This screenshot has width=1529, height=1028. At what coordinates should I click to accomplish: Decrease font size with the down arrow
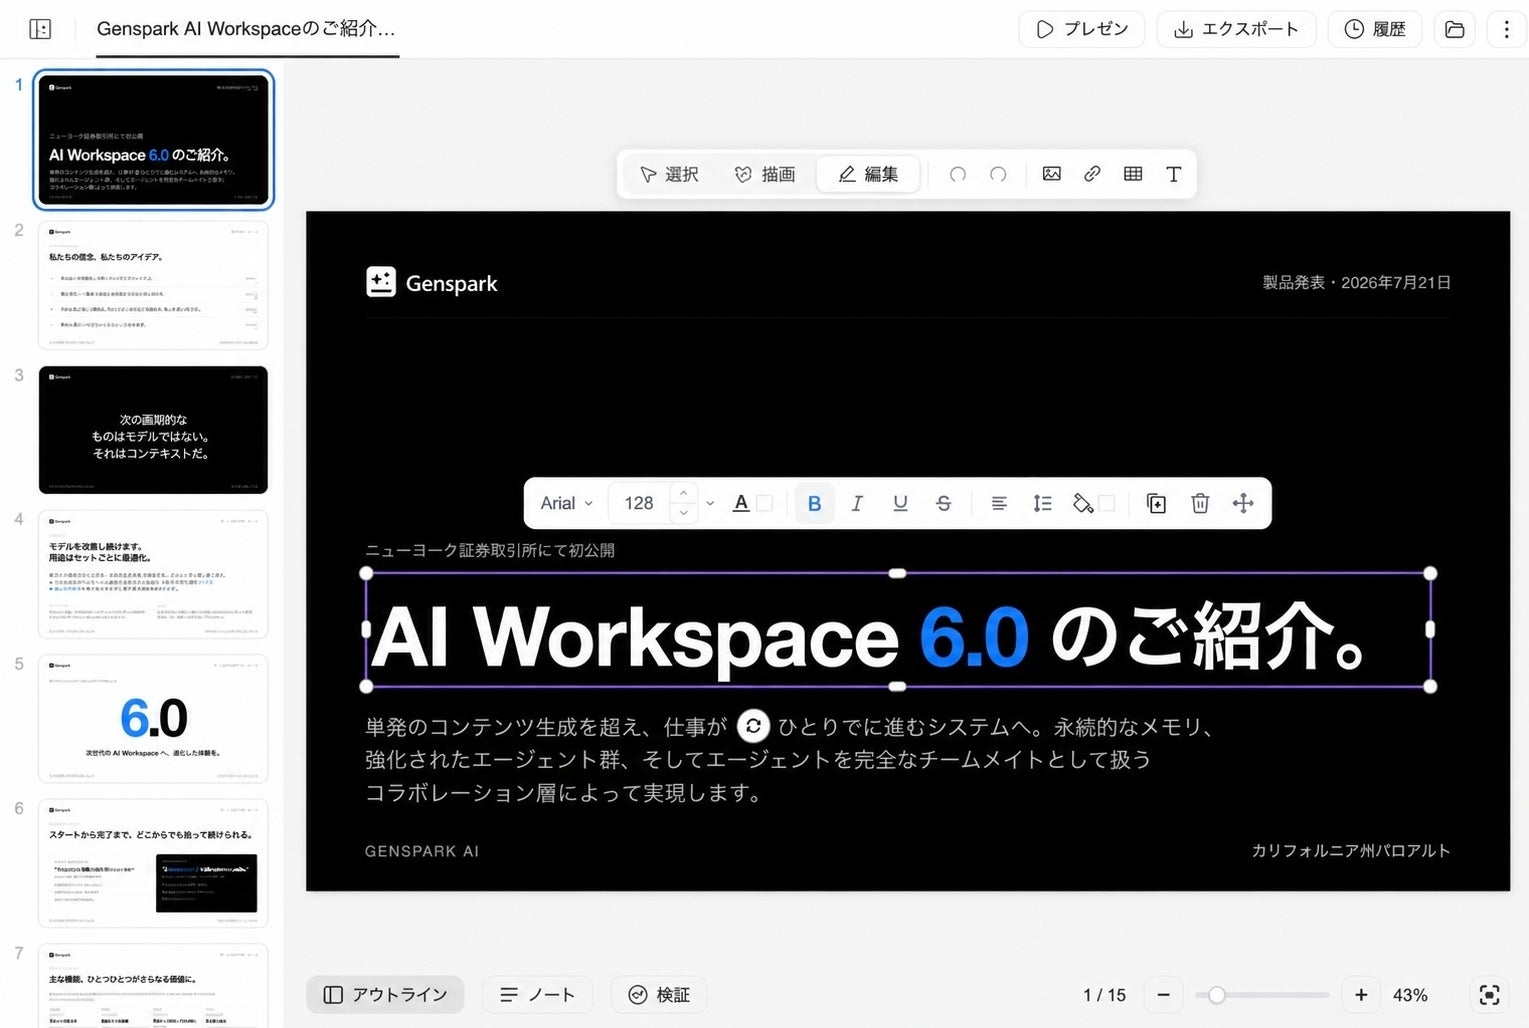point(683,513)
